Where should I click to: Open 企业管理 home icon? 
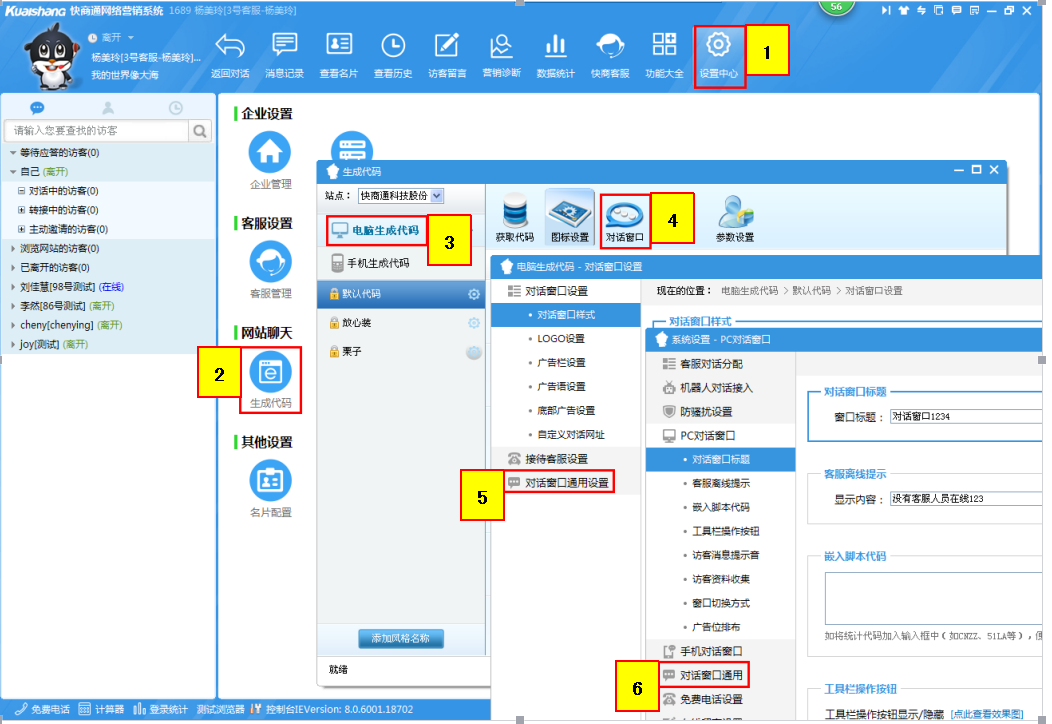[x=270, y=160]
